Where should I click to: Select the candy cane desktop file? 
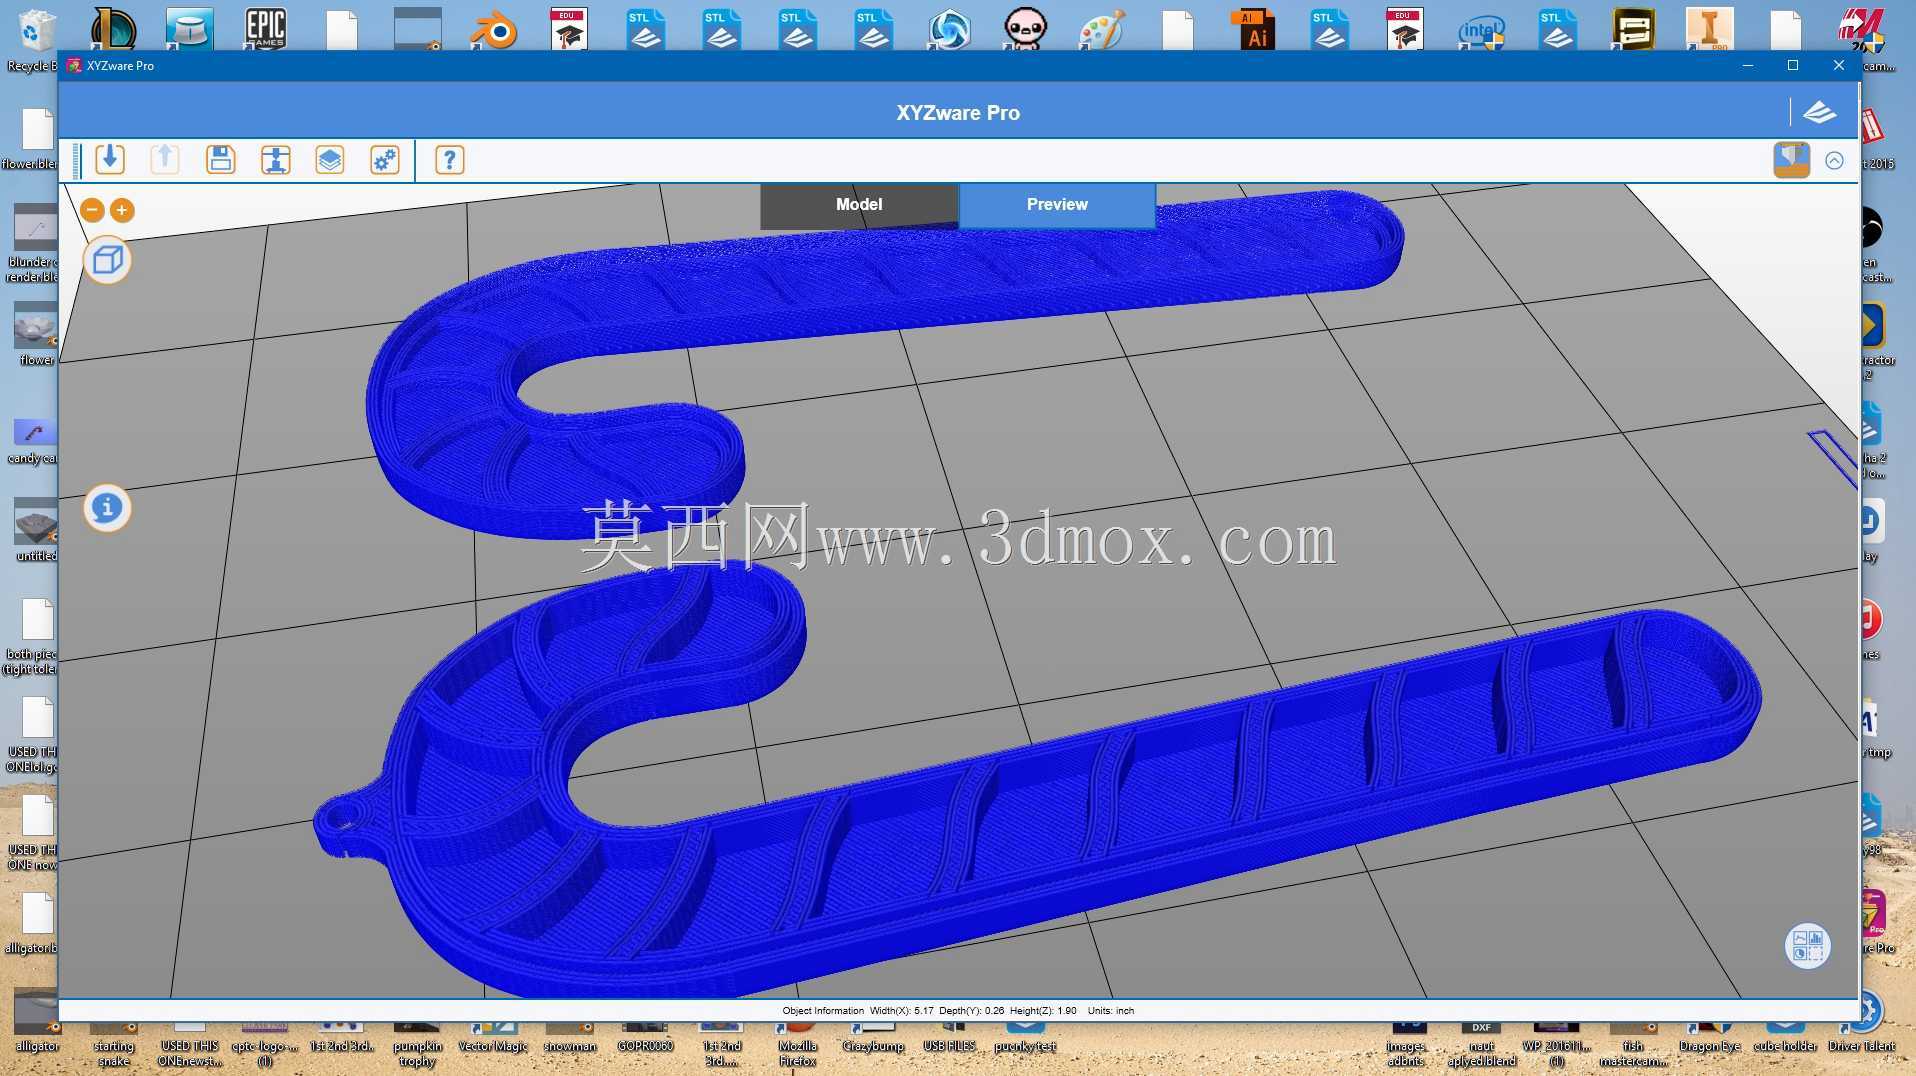point(33,440)
